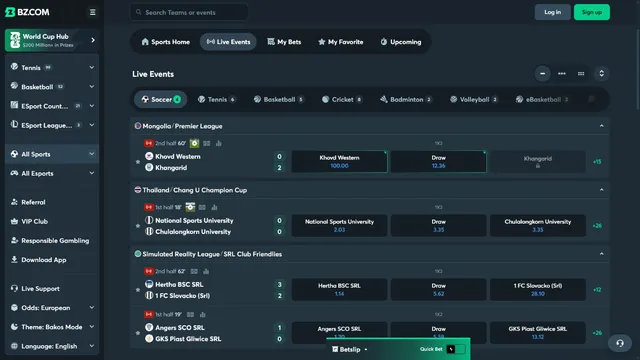
Task: Select the Live Events tab
Action: [228, 42]
